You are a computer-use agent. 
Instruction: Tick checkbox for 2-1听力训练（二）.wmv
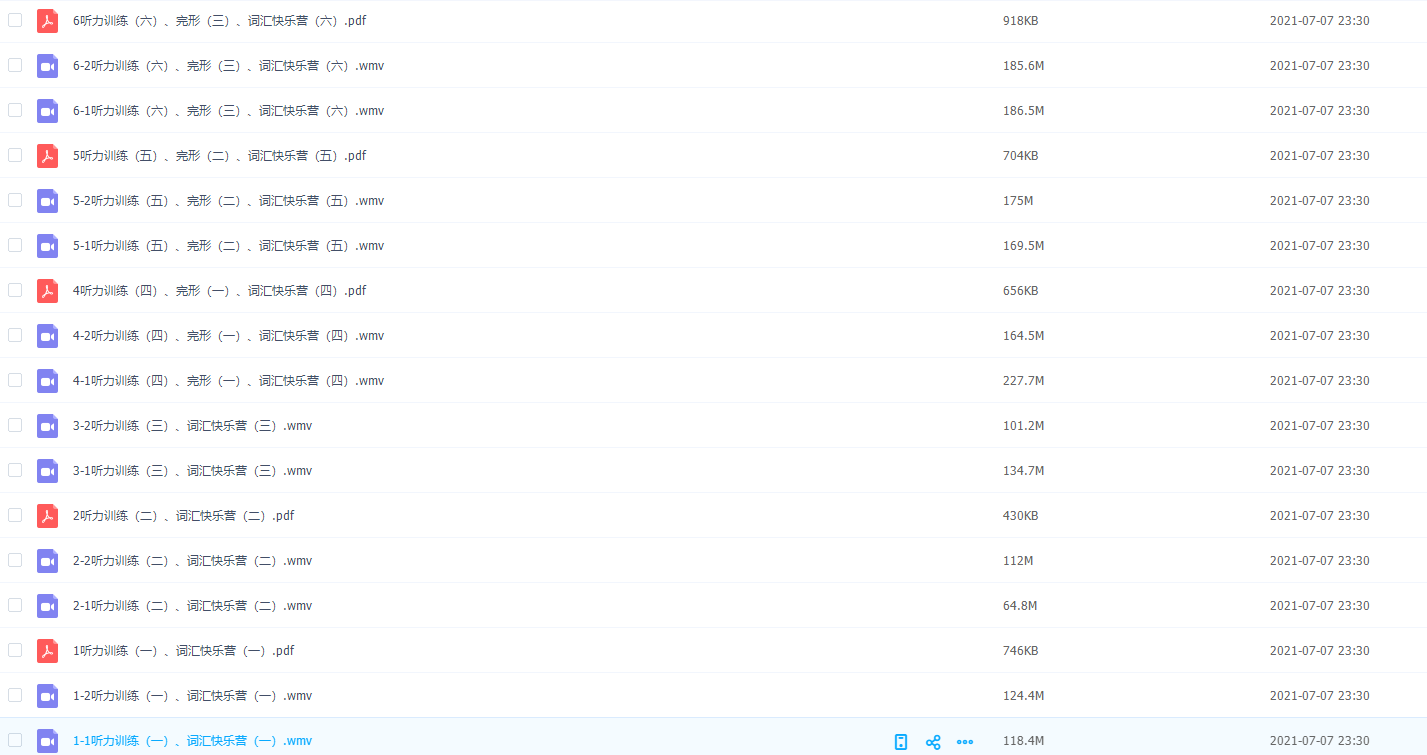pos(15,605)
